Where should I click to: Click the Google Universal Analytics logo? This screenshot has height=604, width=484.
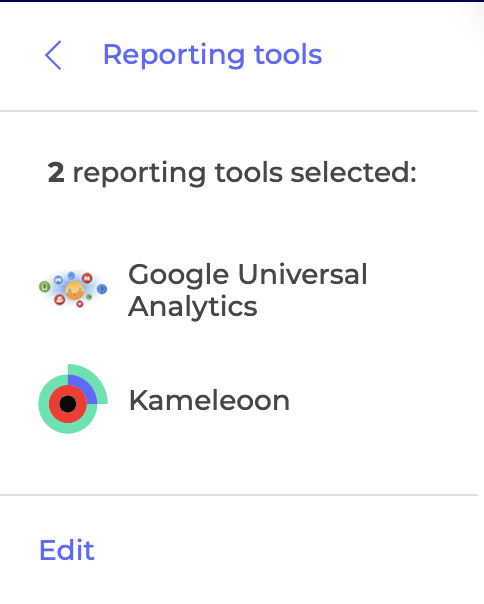coord(73,290)
